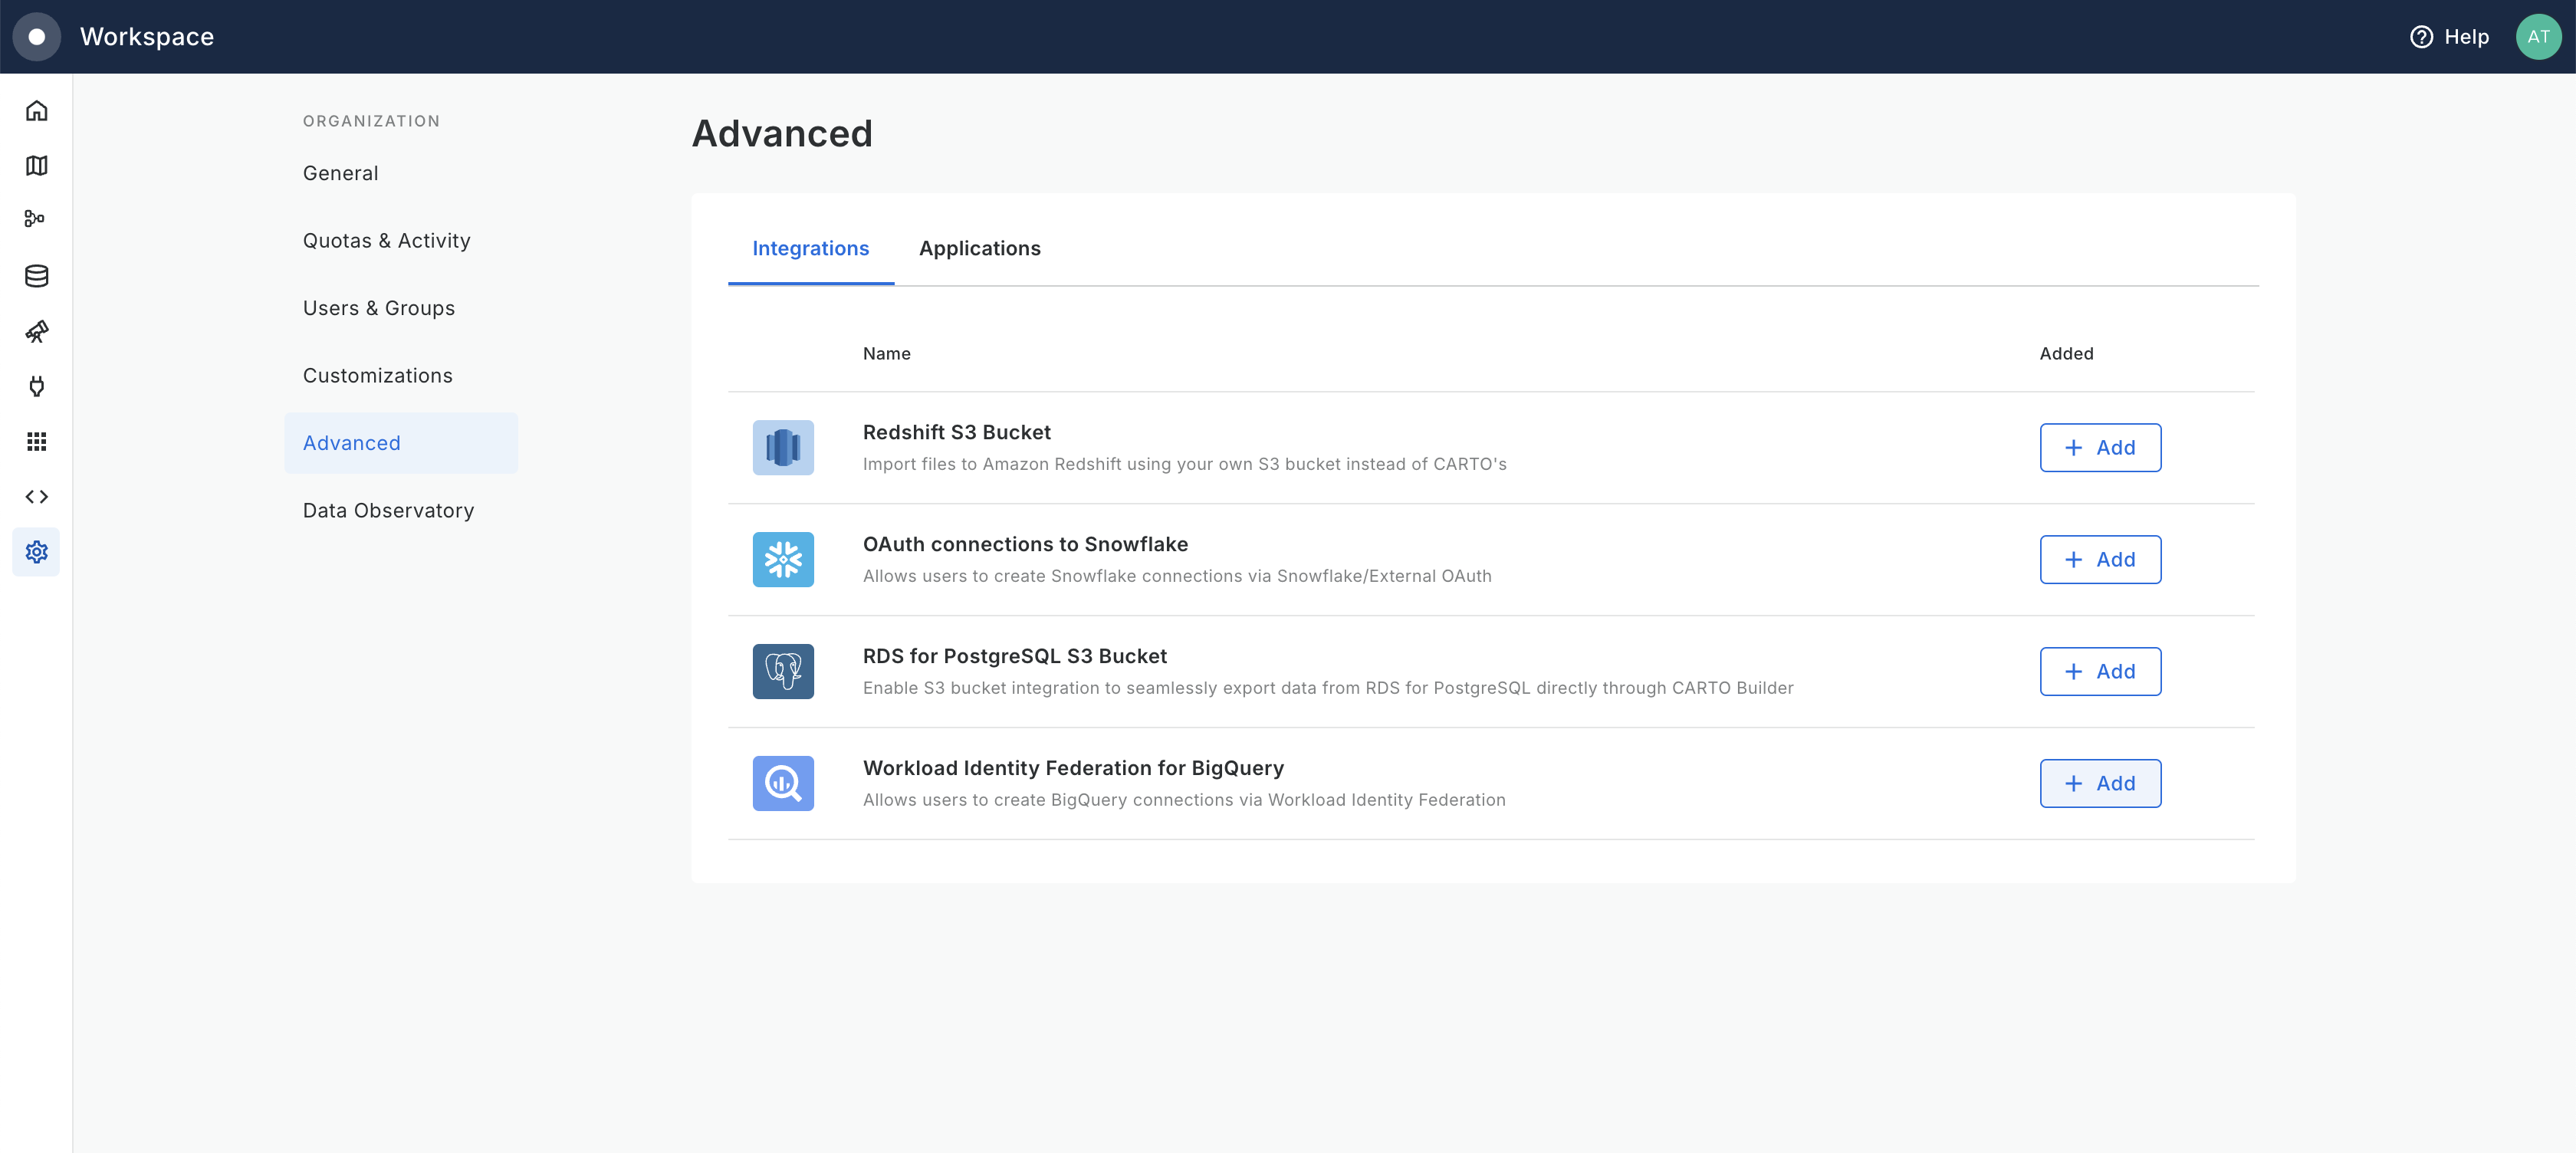Open the Applications grid icon
The width and height of the screenshot is (2576, 1153).
[x=37, y=441]
